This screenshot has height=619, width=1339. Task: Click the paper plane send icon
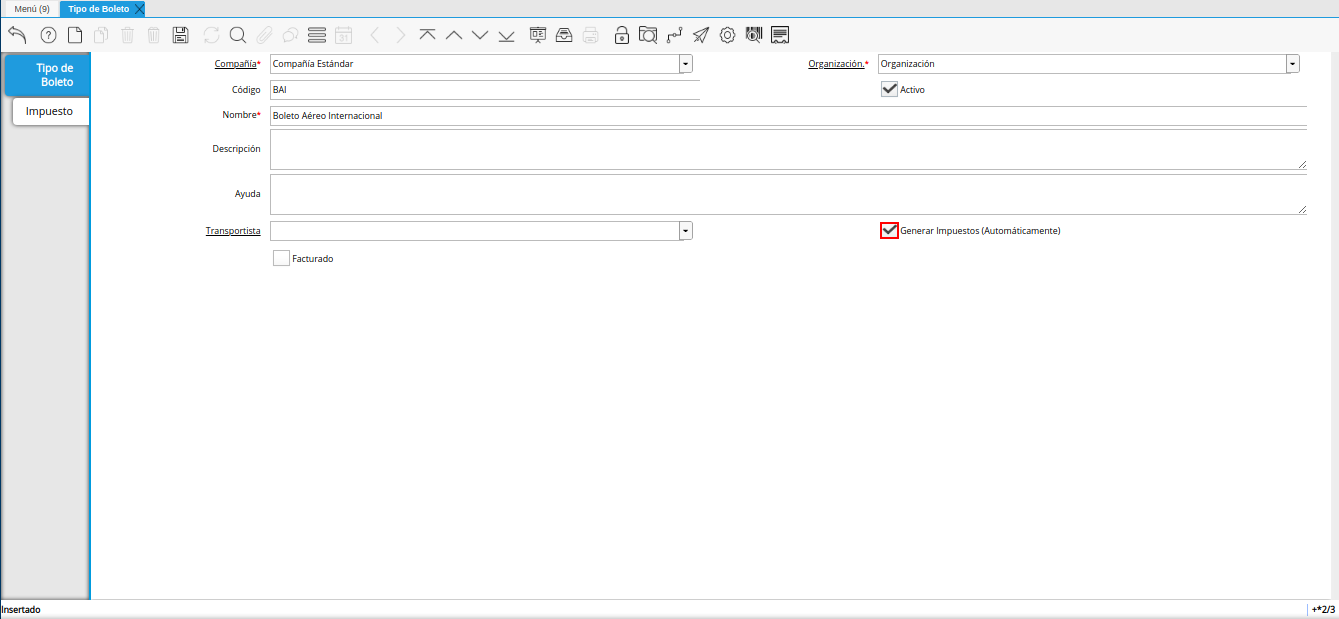tap(701, 36)
